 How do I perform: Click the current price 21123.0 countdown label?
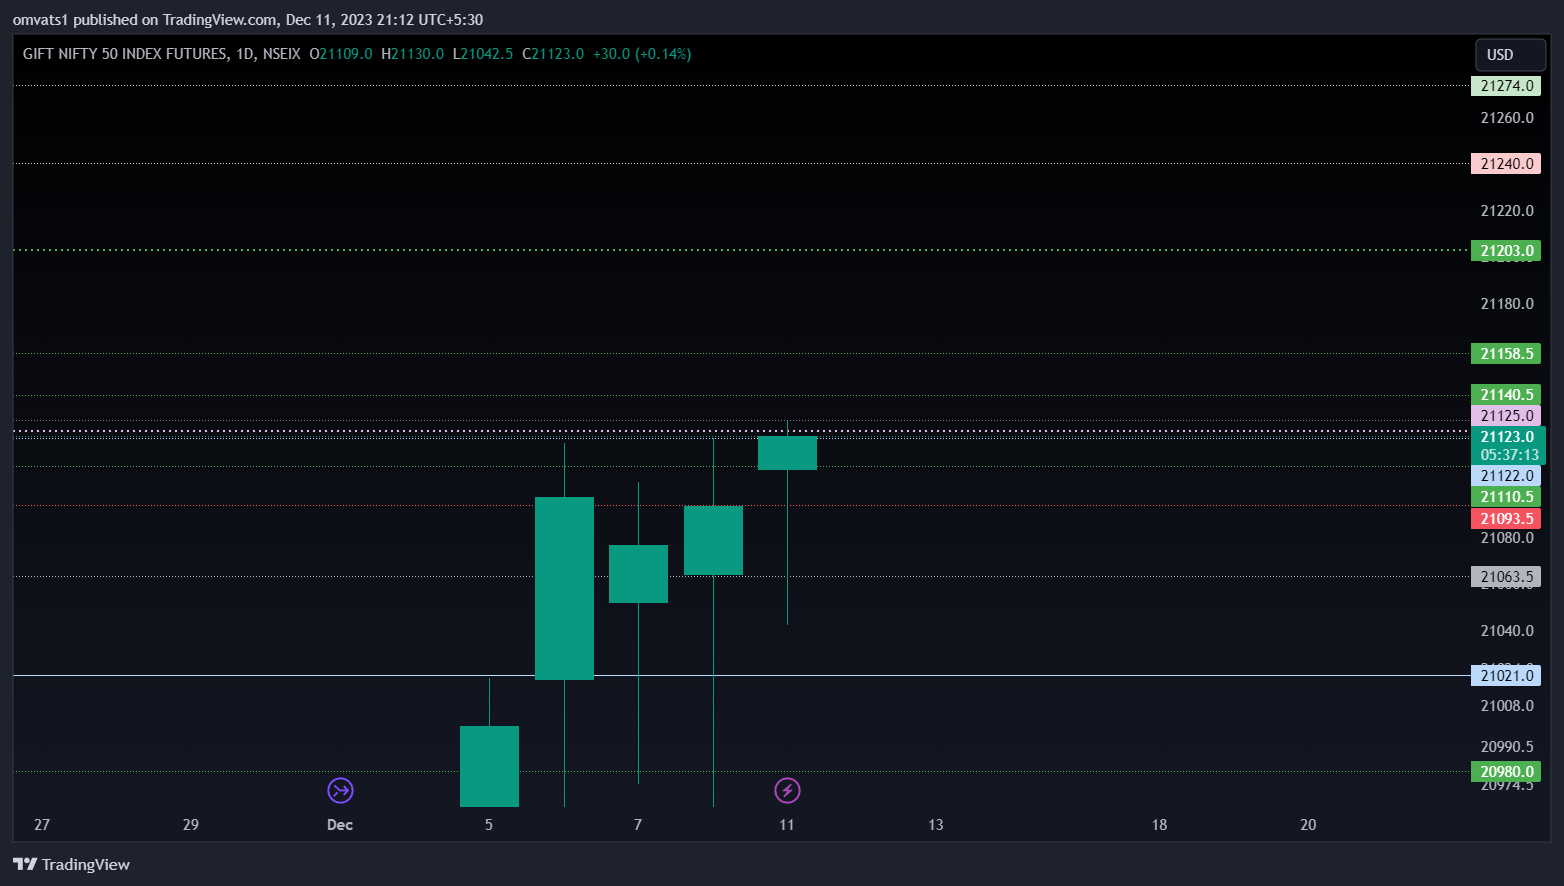click(1508, 446)
